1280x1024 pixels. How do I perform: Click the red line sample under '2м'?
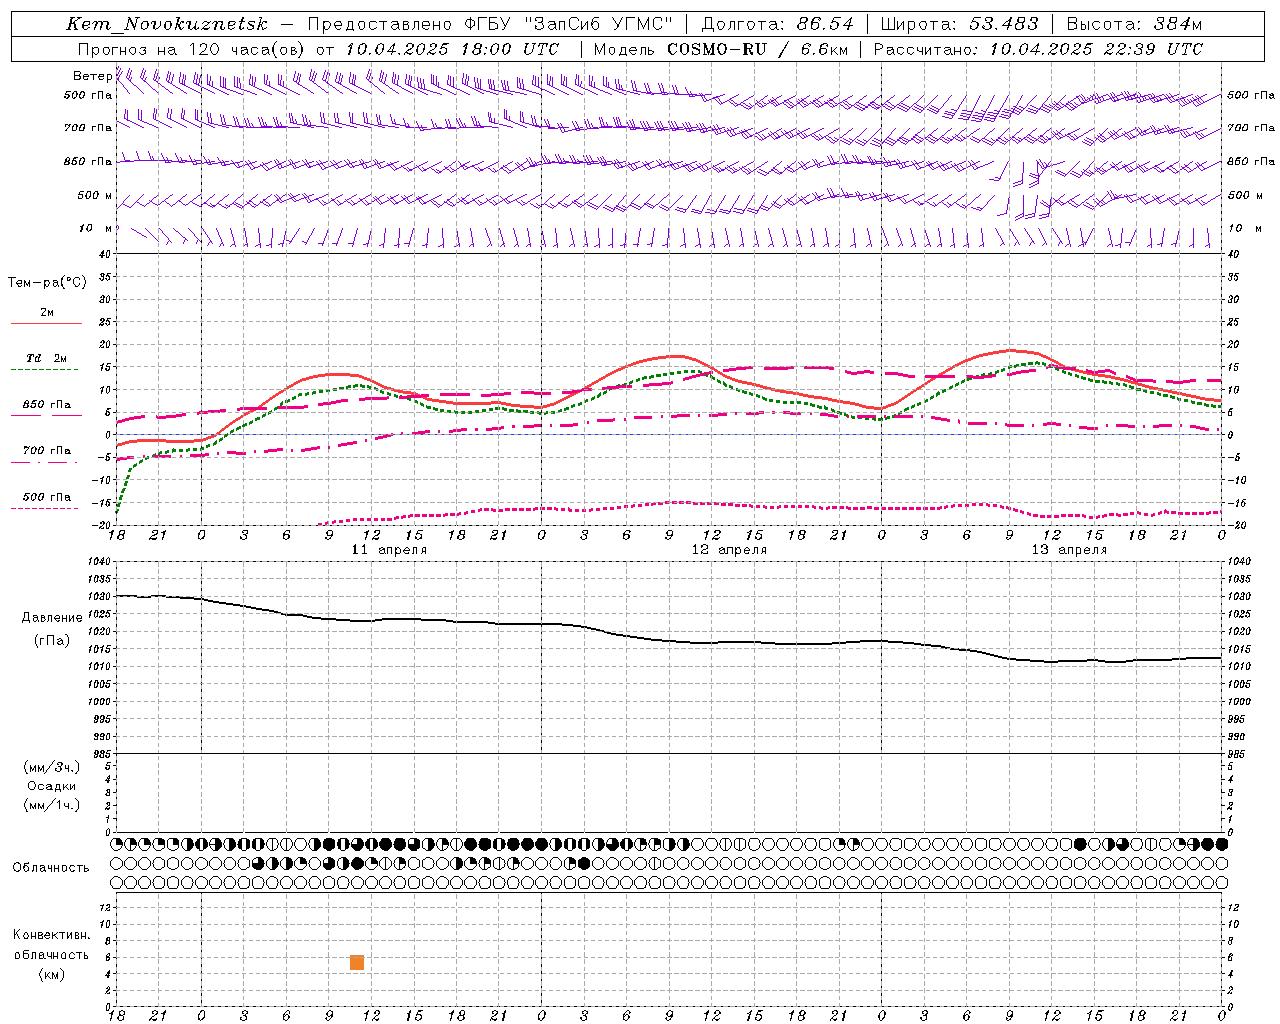[46, 323]
